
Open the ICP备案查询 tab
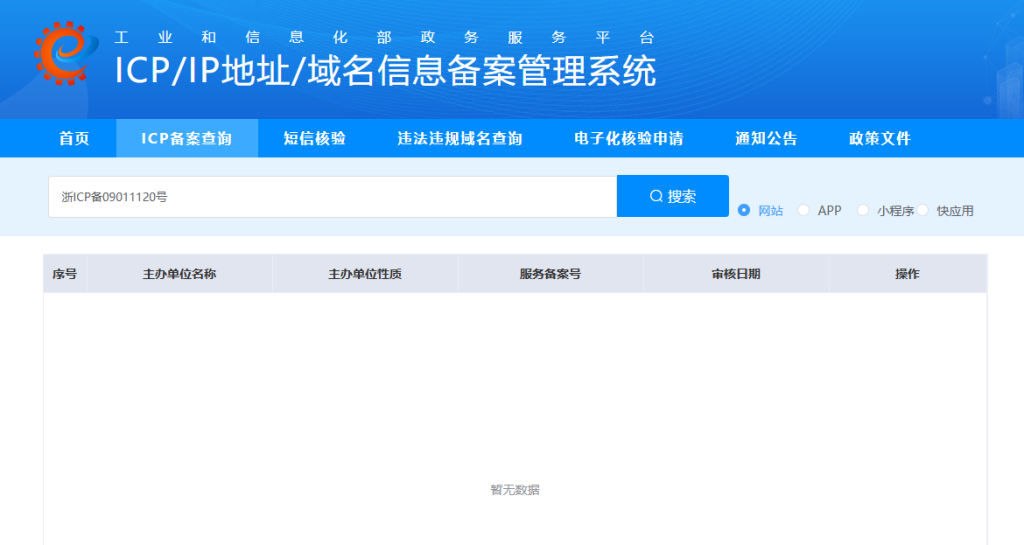click(187, 139)
